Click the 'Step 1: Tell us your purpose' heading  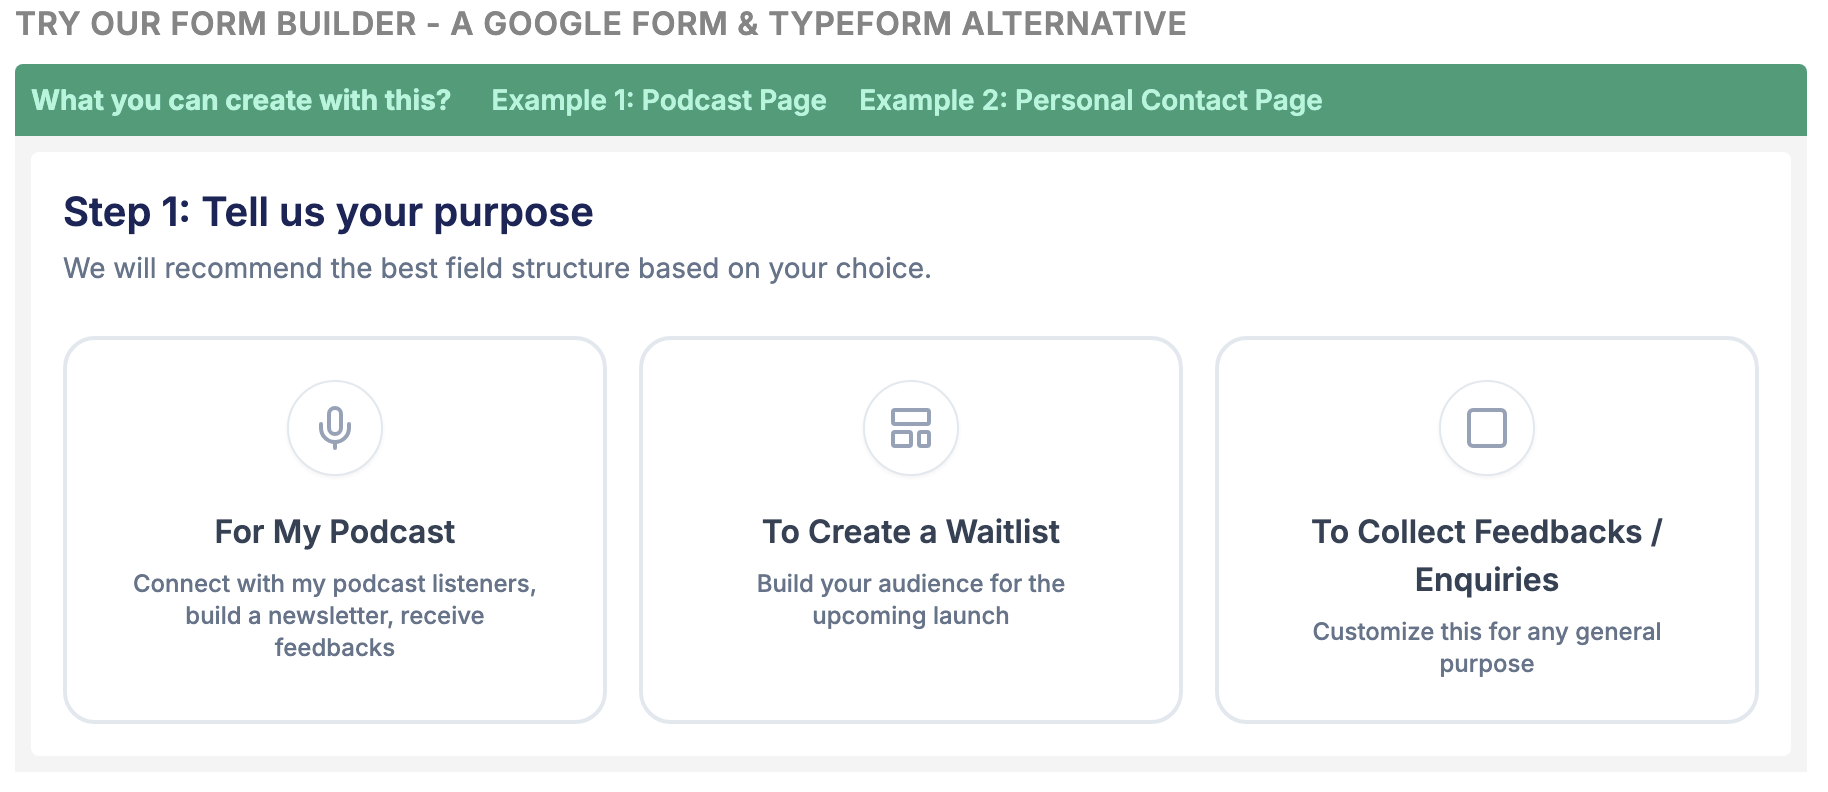[328, 212]
